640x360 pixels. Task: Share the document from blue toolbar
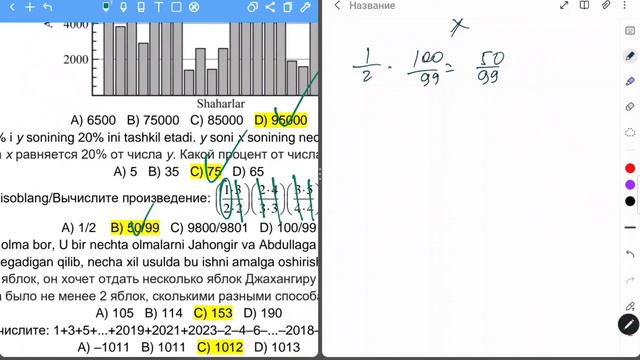270,7
